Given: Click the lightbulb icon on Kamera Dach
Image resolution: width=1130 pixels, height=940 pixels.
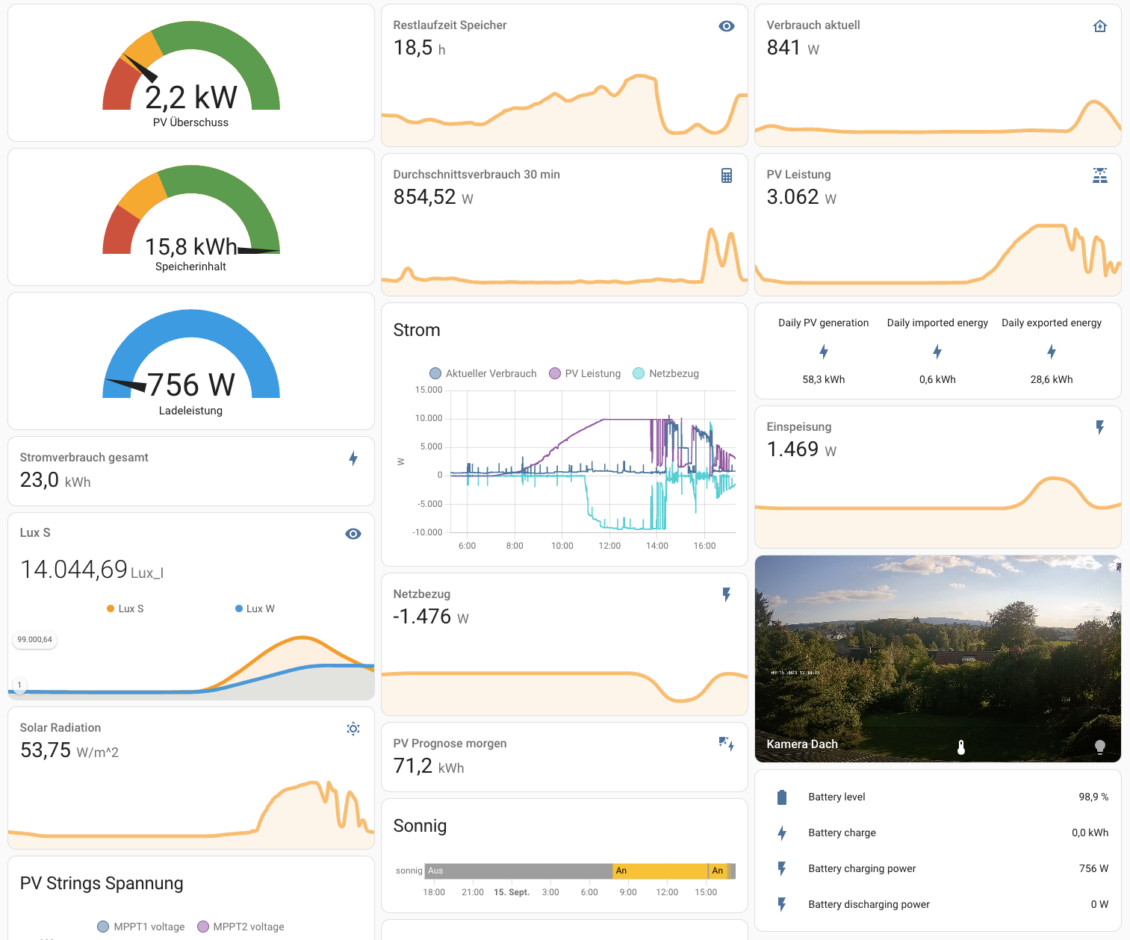Looking at the screenshot, I should pyautogui.click(x=1100, y=747).
